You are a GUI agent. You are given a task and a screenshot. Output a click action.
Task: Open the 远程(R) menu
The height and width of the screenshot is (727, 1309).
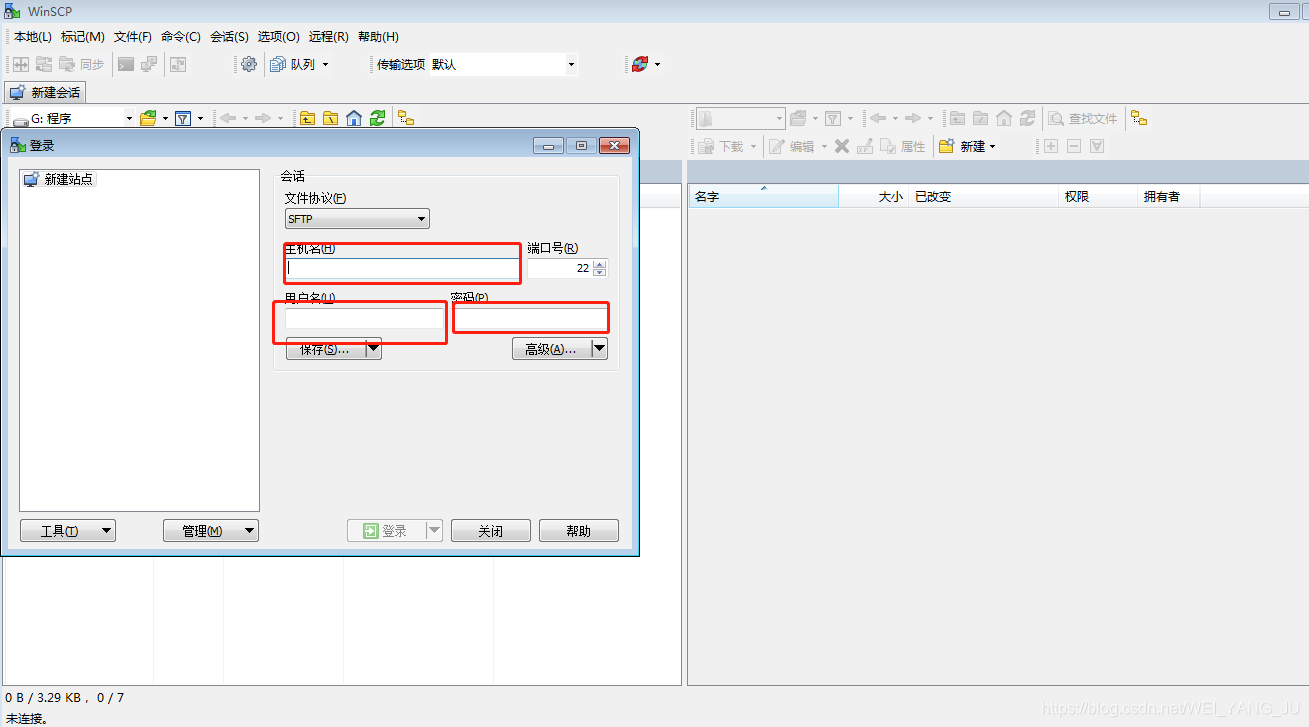click(329, 37)
